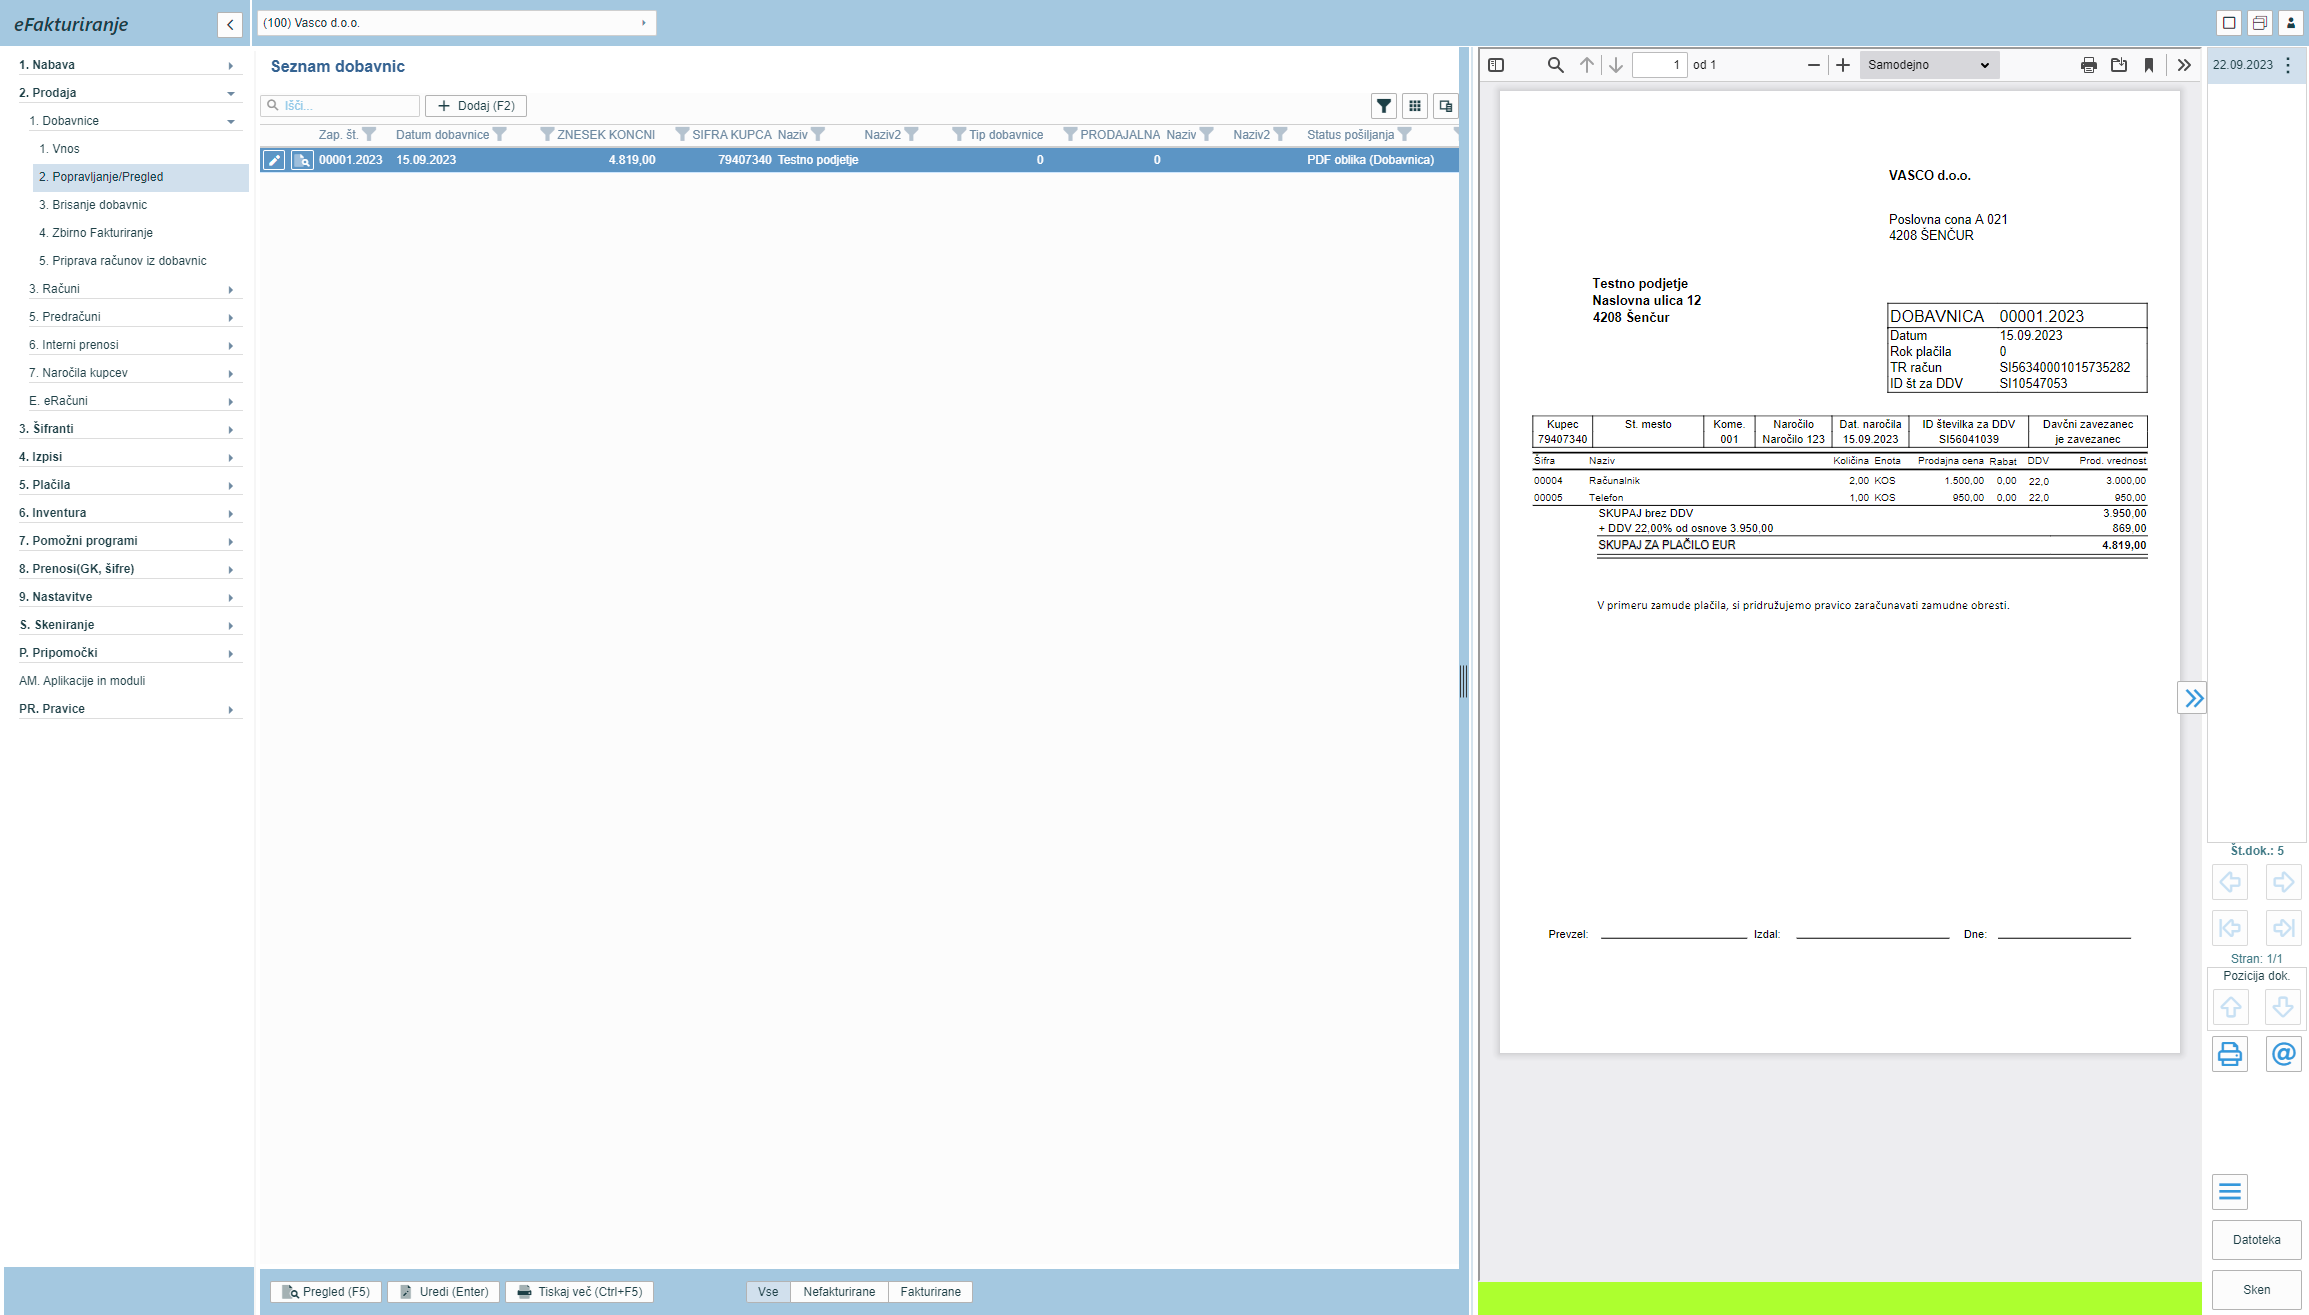
Task: Open the (100) Vasco d.o.o. company selector
Action: (x=456, y=23)
